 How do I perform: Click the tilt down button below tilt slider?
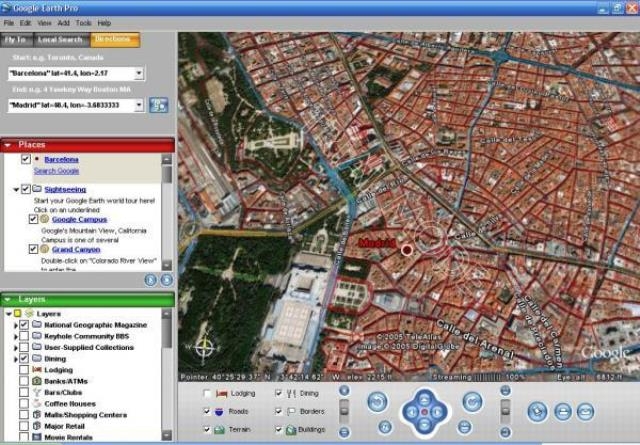click(505, 432)
